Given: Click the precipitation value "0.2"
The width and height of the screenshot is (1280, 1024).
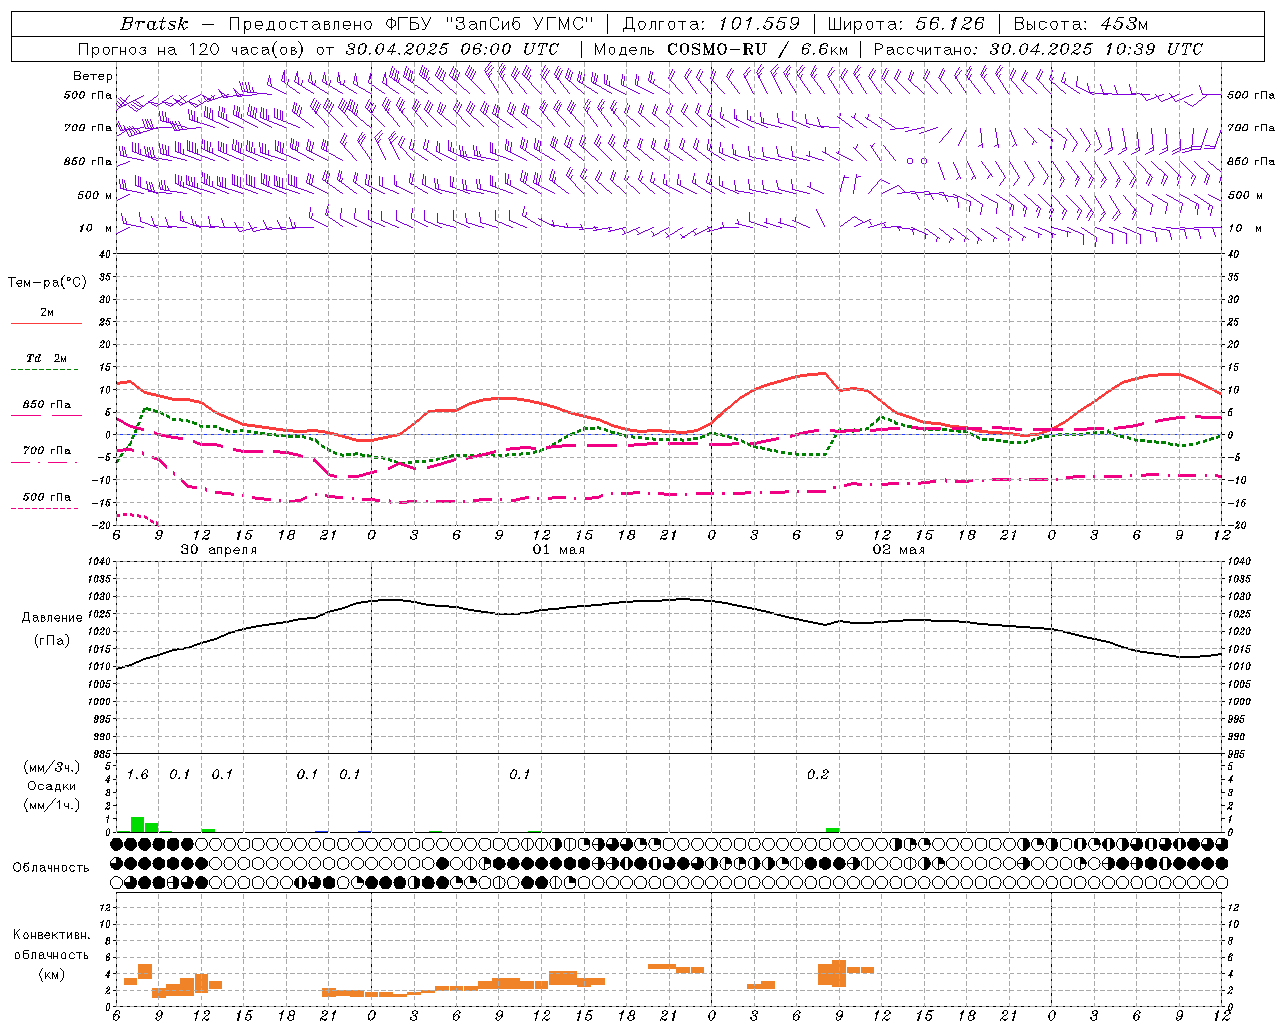Looking at the screenshot, I should [x=818, y=775].
